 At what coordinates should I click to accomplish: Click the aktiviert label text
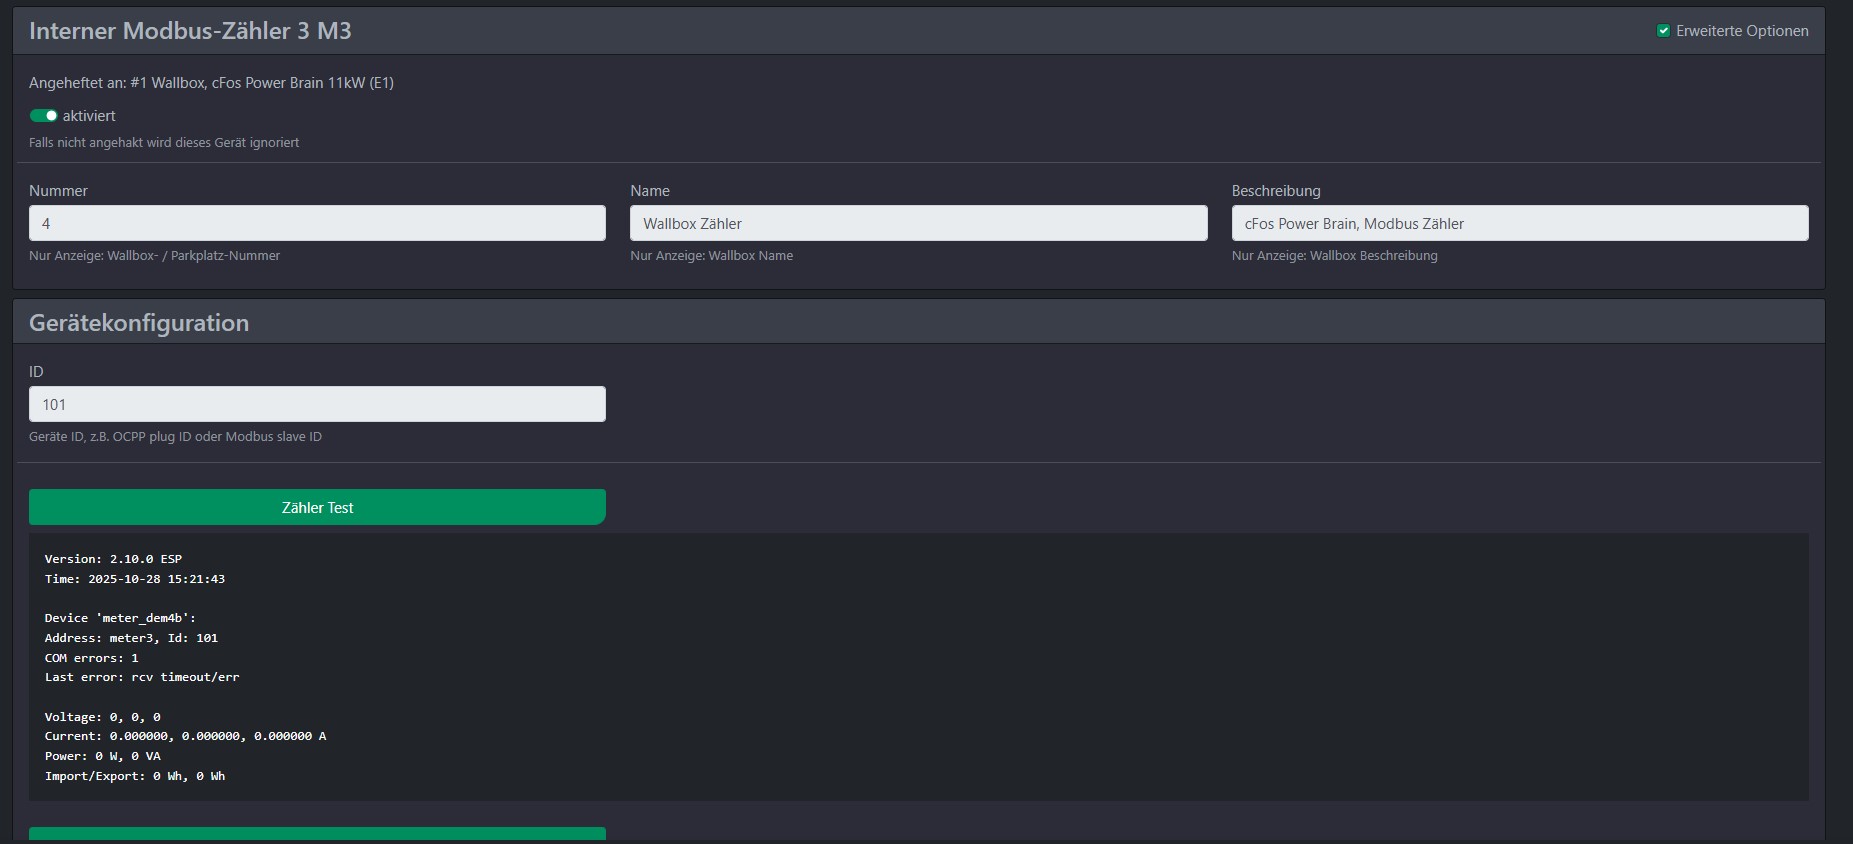89,116
